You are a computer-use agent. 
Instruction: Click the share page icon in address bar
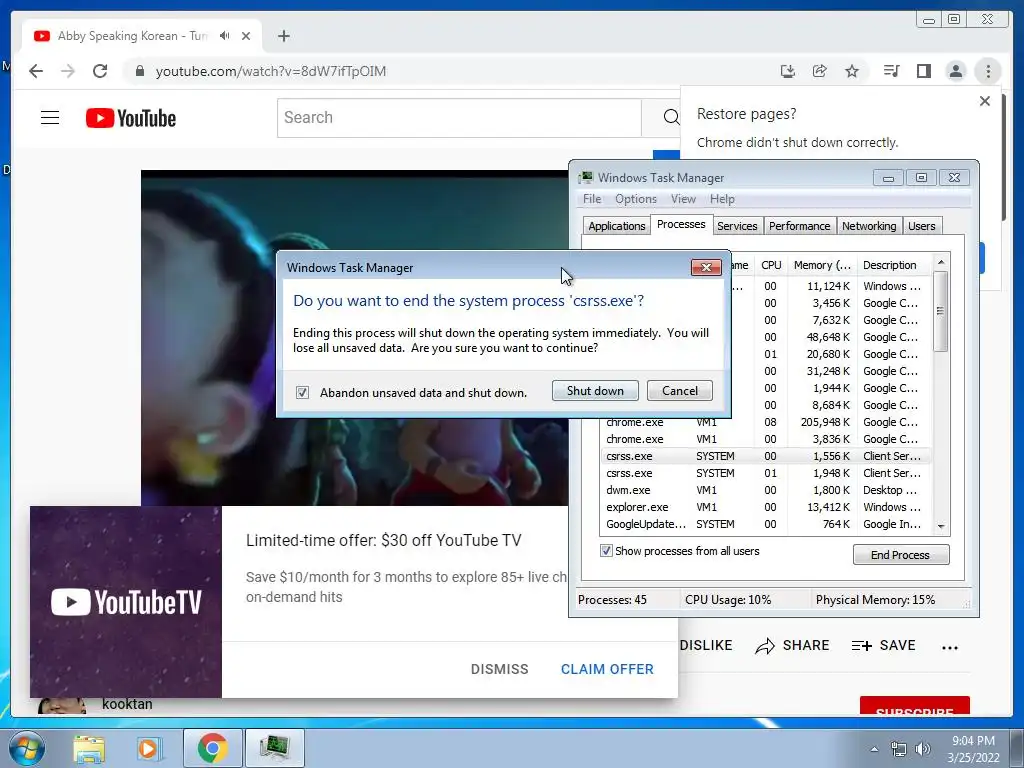pos(820,71)
